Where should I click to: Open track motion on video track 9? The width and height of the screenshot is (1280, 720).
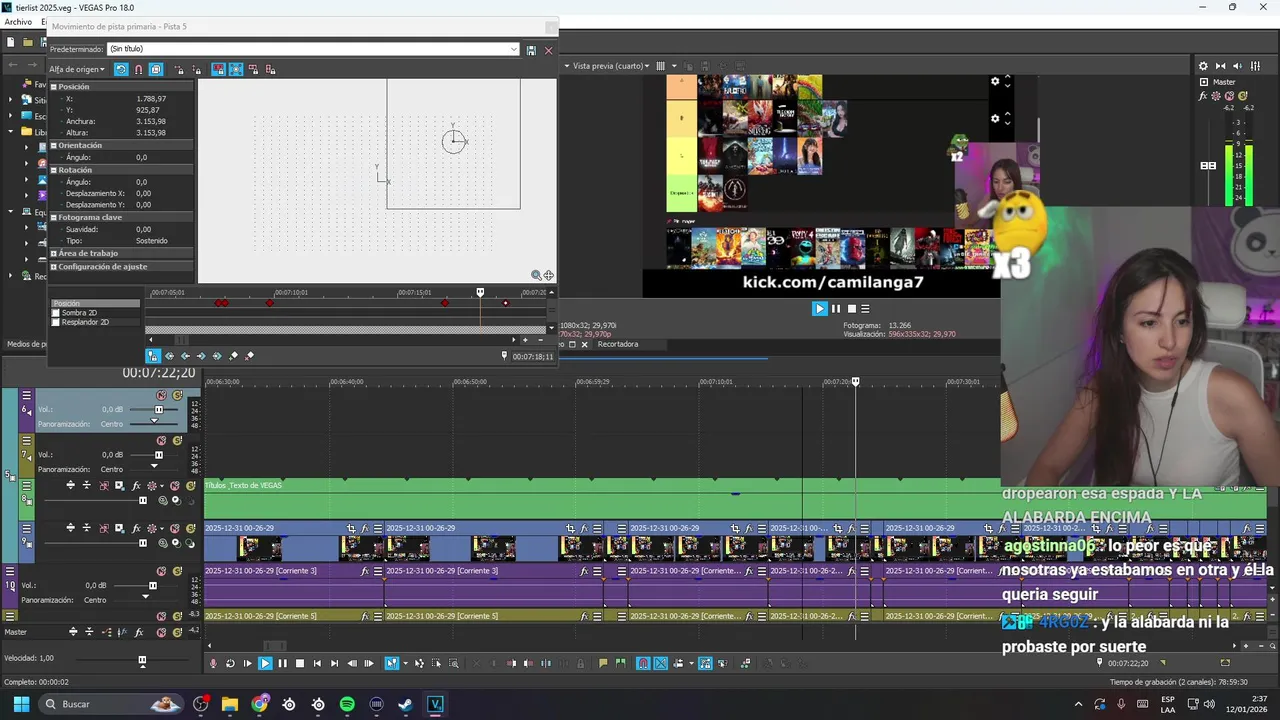click(x=119, y=528)
